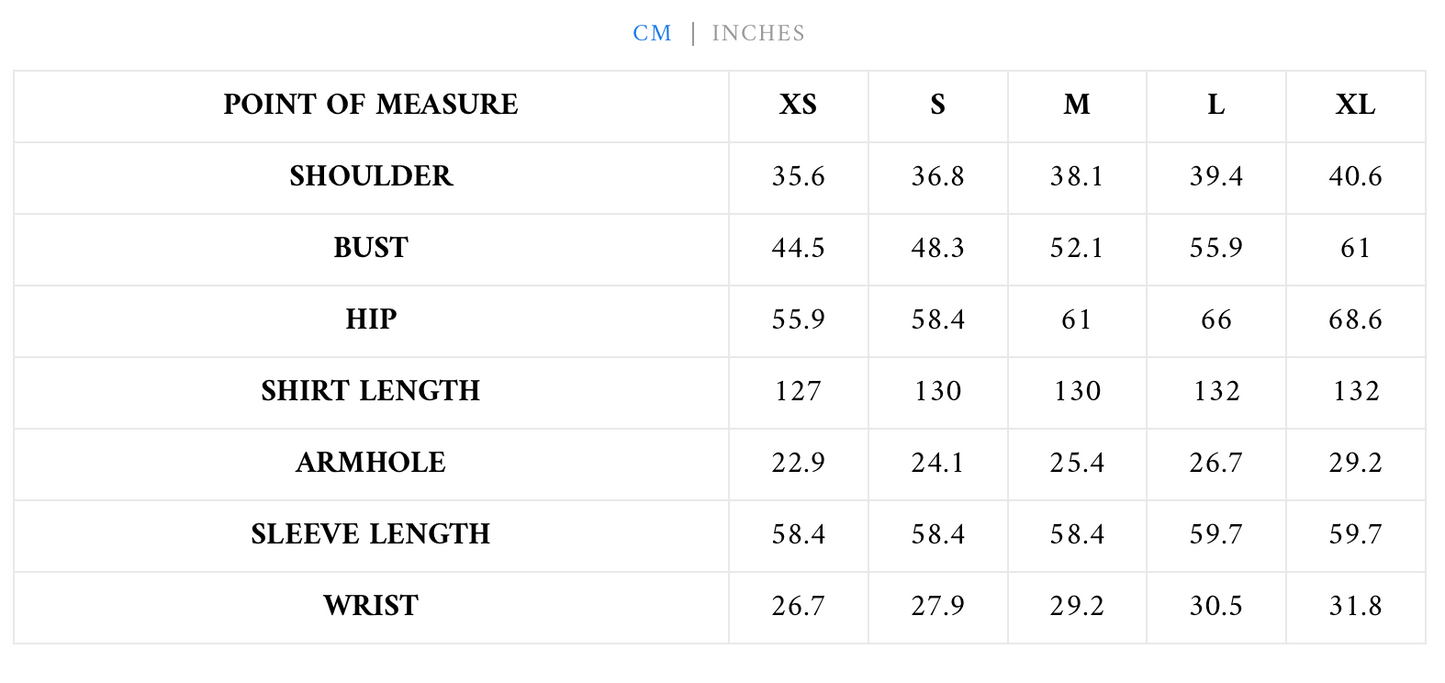Click the XS shoulder value 35.6

coord(798,177)
